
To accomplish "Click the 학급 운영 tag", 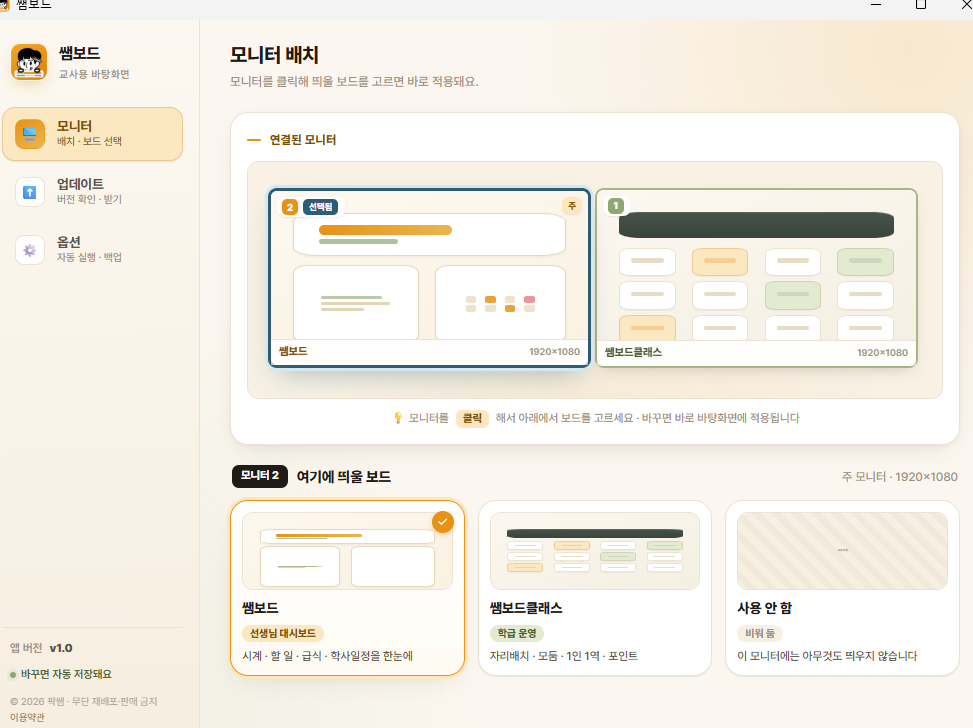I will (x=517, y=633).
